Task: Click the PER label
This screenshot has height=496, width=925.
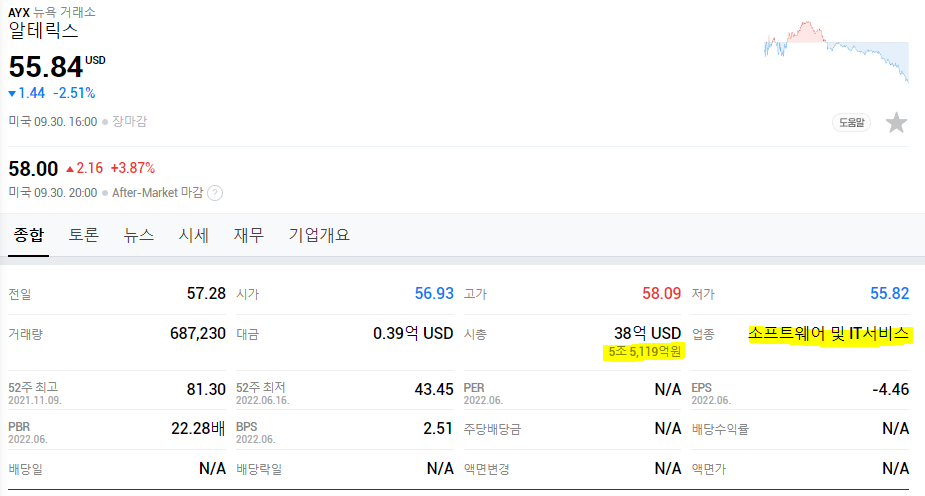Action: pos(474,388)
